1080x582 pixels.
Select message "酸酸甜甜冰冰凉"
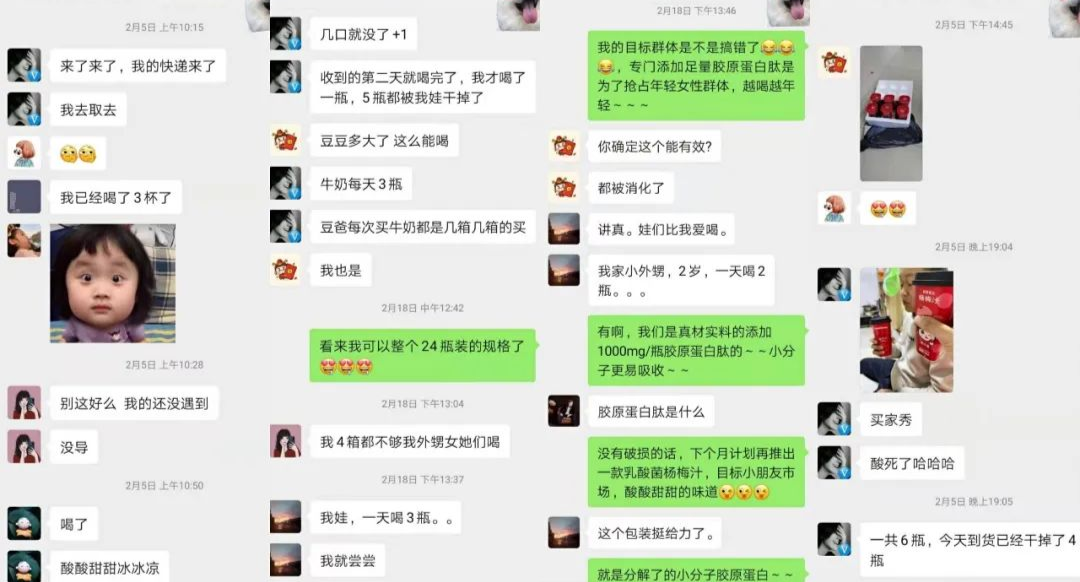click(x=110, y=568)
